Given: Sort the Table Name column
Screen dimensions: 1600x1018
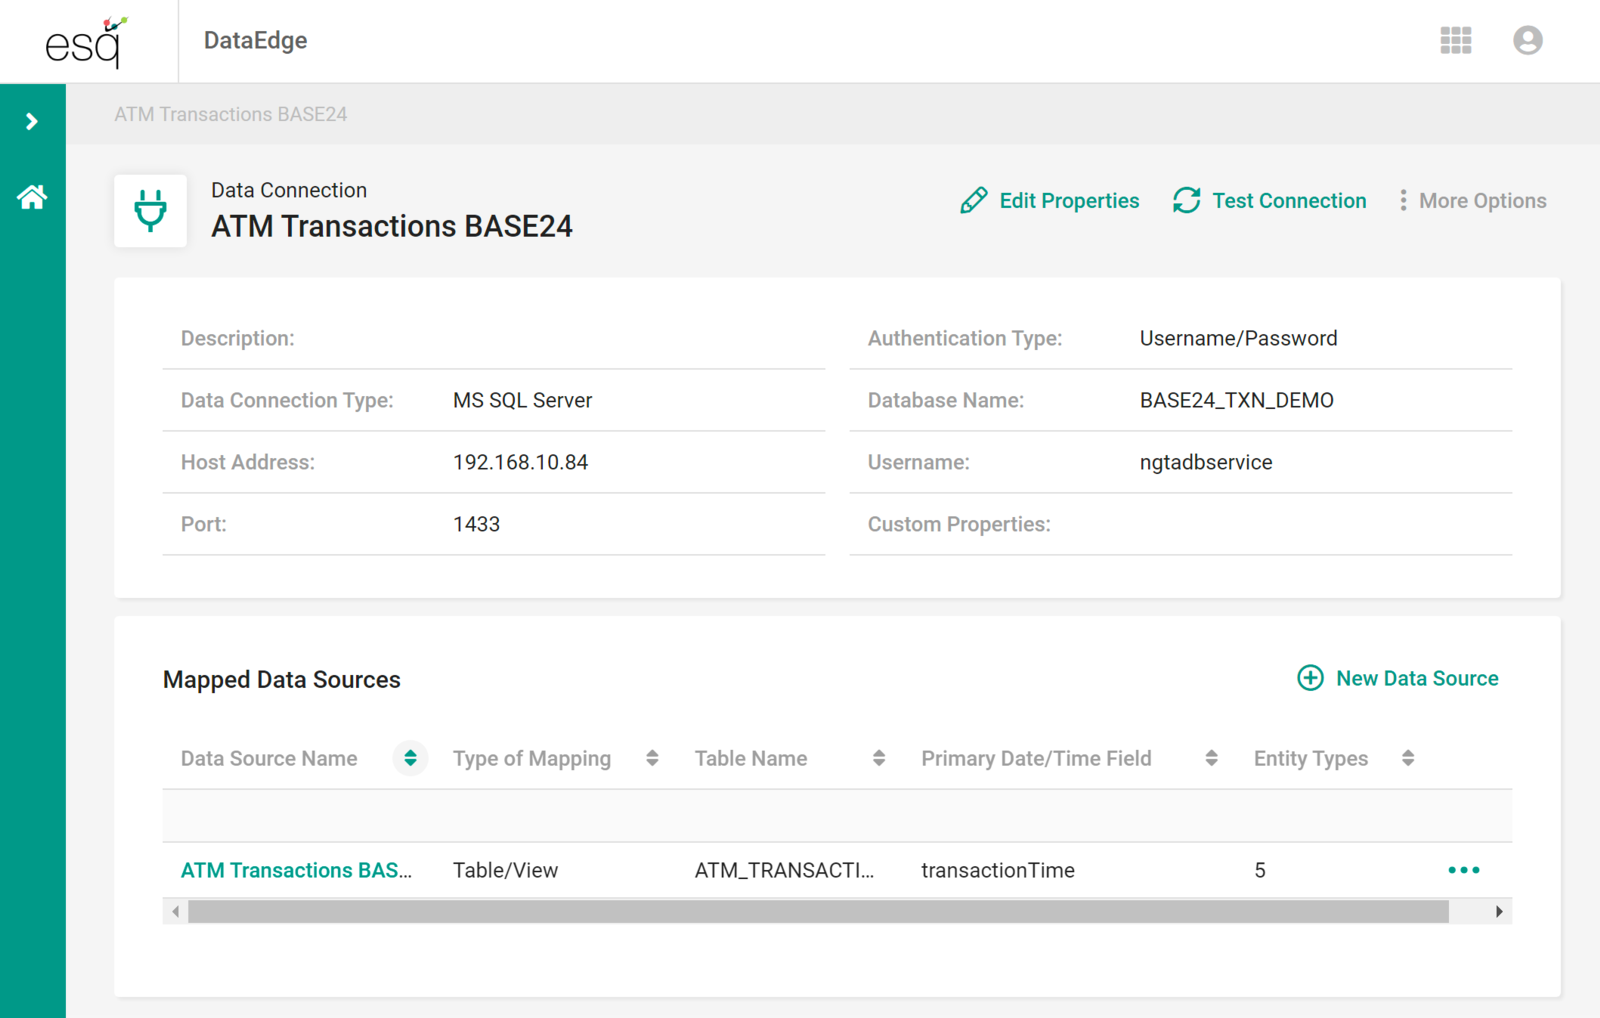Looking at the screenshot, I should point(880,758).
